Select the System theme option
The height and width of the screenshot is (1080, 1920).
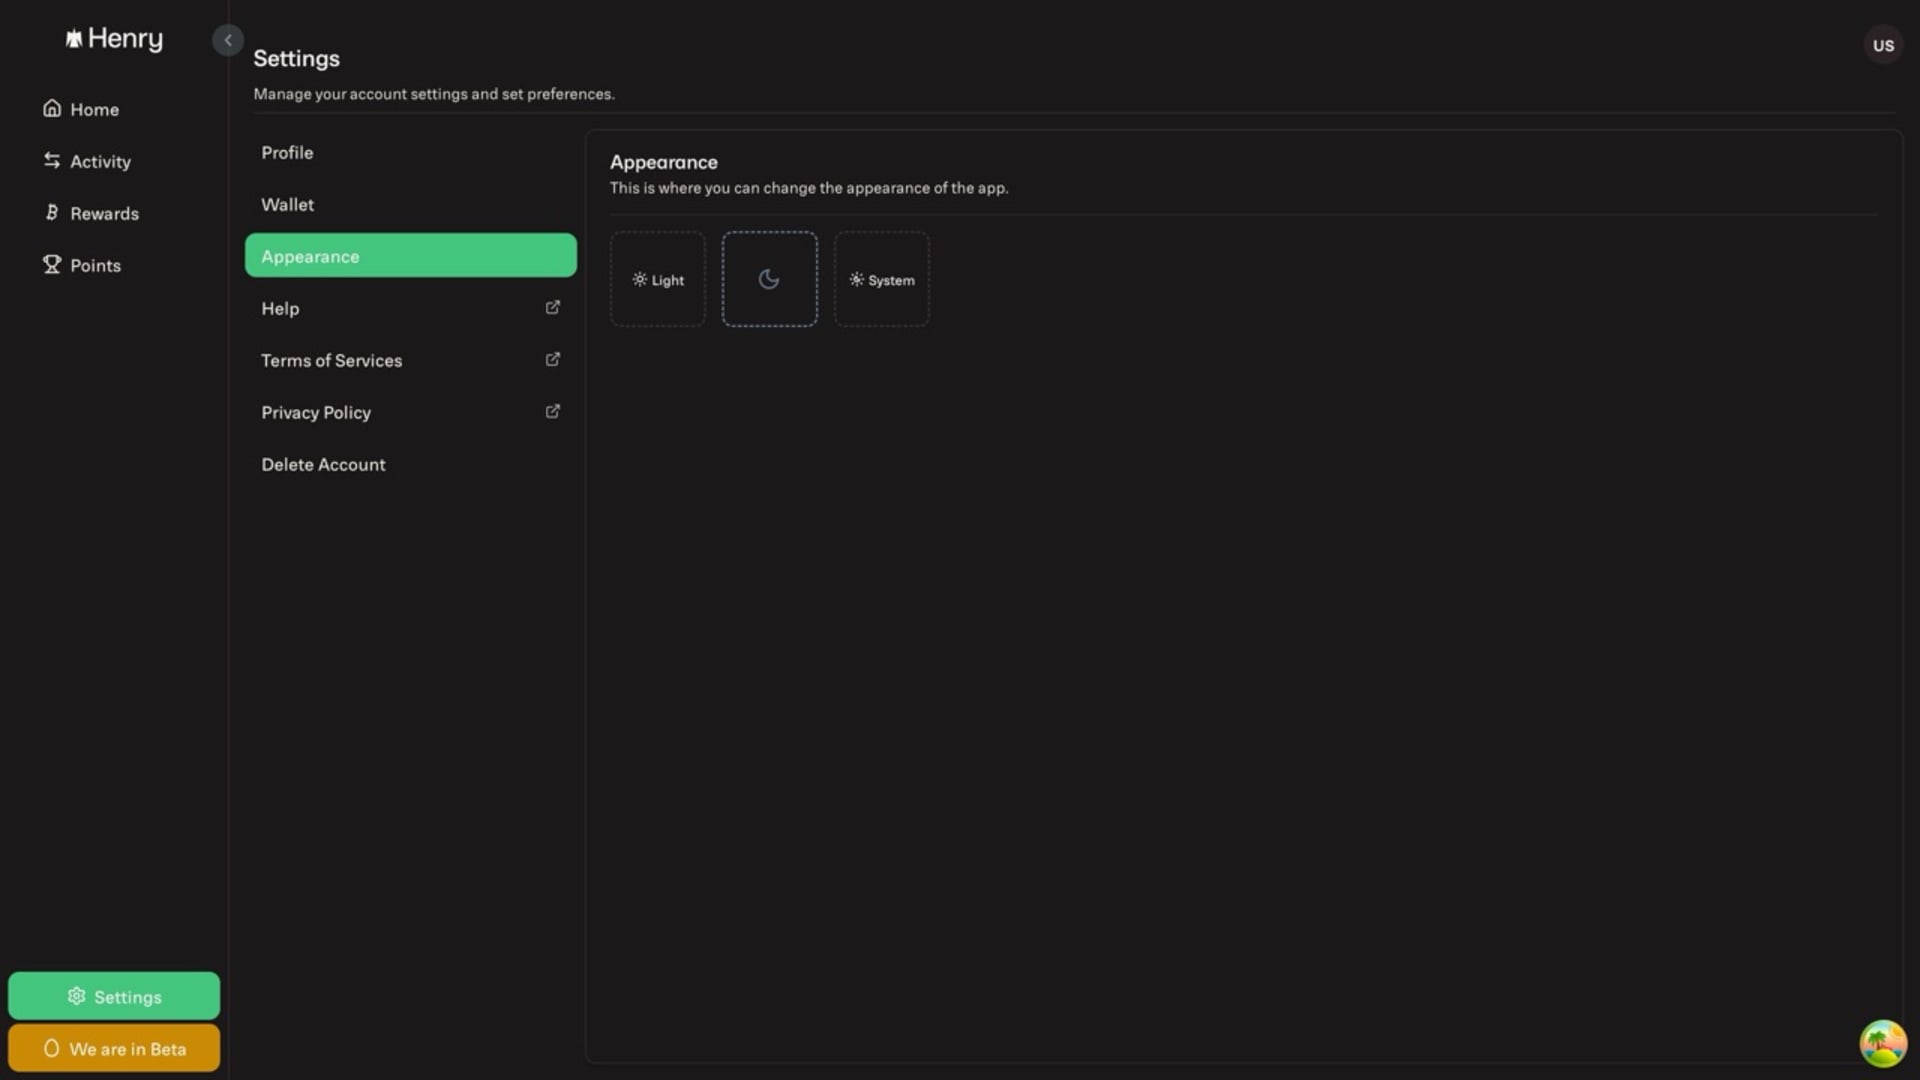881,280
